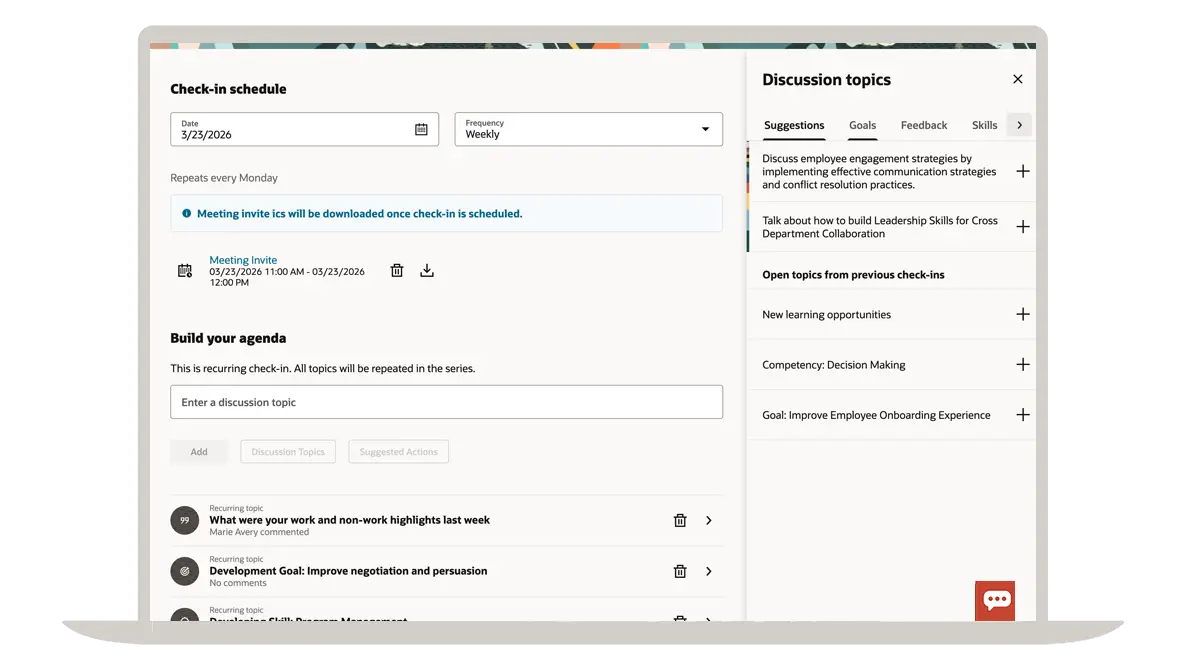Delete the work and non-work highlights topic
This screenshot has height=670, width=1187.
click(x=680, y=520)
